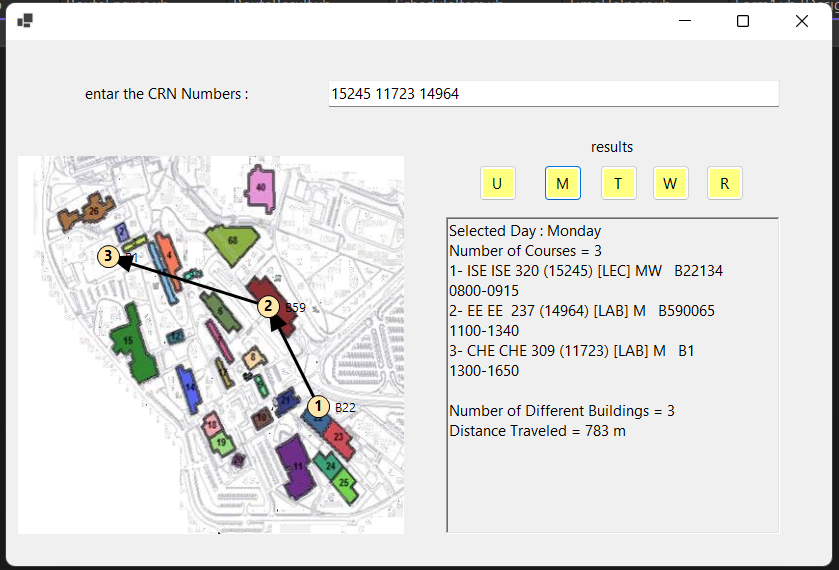Maximize the application window
The height and width of the screenshot is (570, 839).
tap(743, 21)
